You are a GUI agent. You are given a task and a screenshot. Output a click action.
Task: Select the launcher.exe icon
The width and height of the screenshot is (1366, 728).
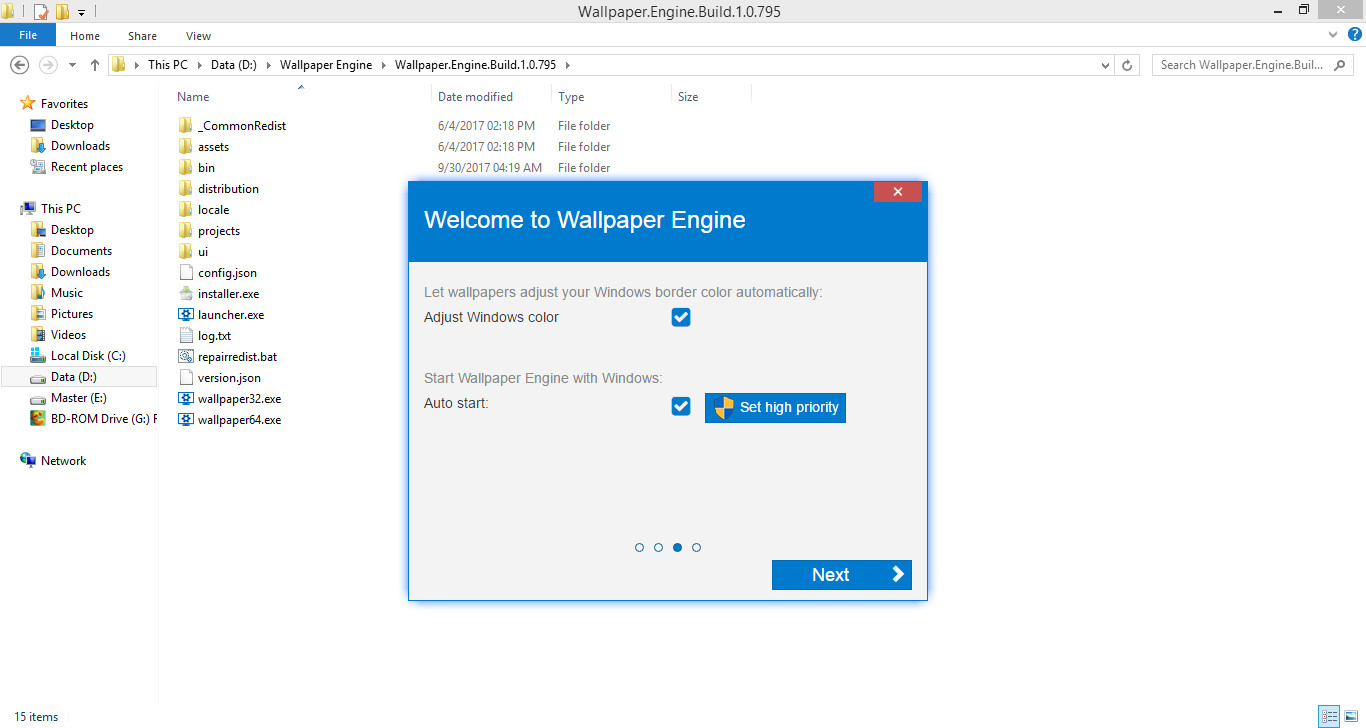click(x=185, y=315)
